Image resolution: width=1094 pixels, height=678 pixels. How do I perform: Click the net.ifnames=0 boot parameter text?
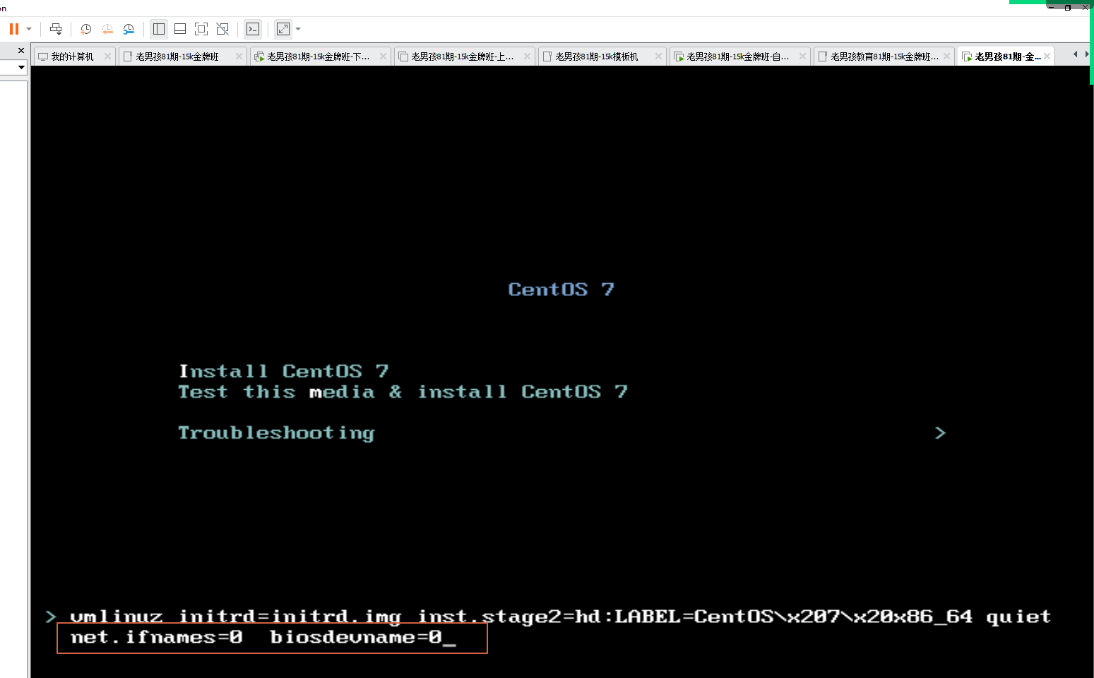coord(156,637)
